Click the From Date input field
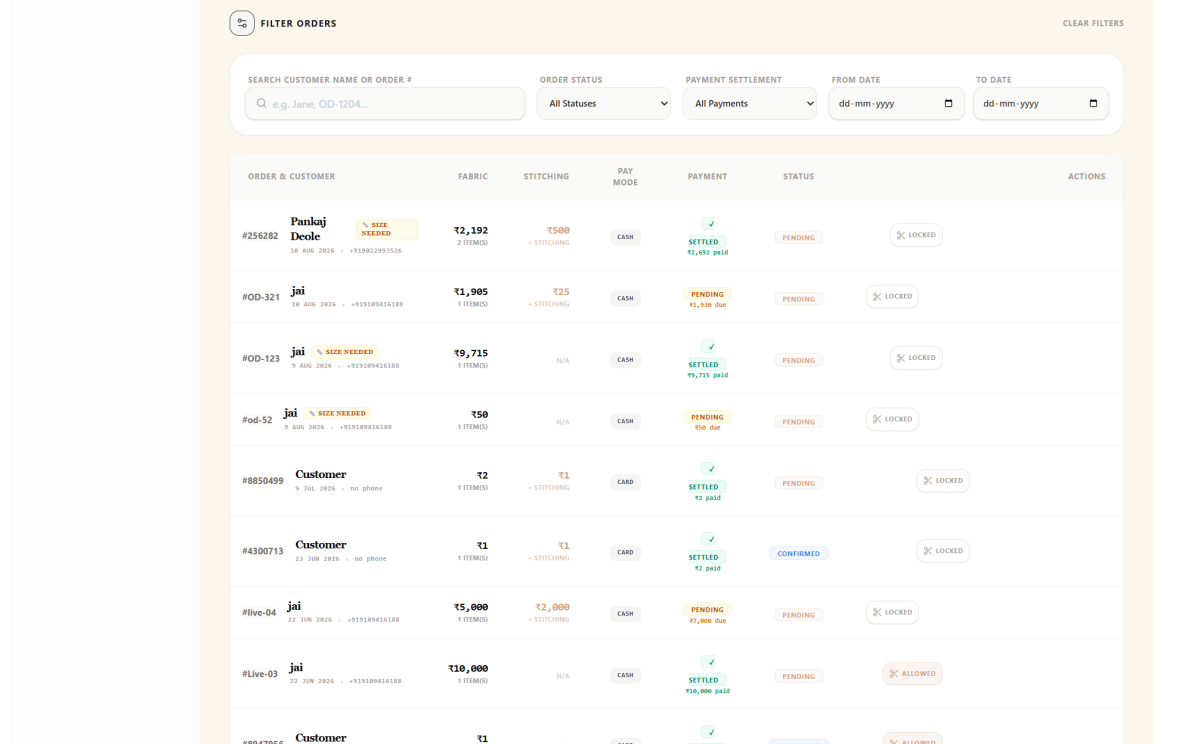Viewport: 1177px width, 744px height. [x=896, y=104]
